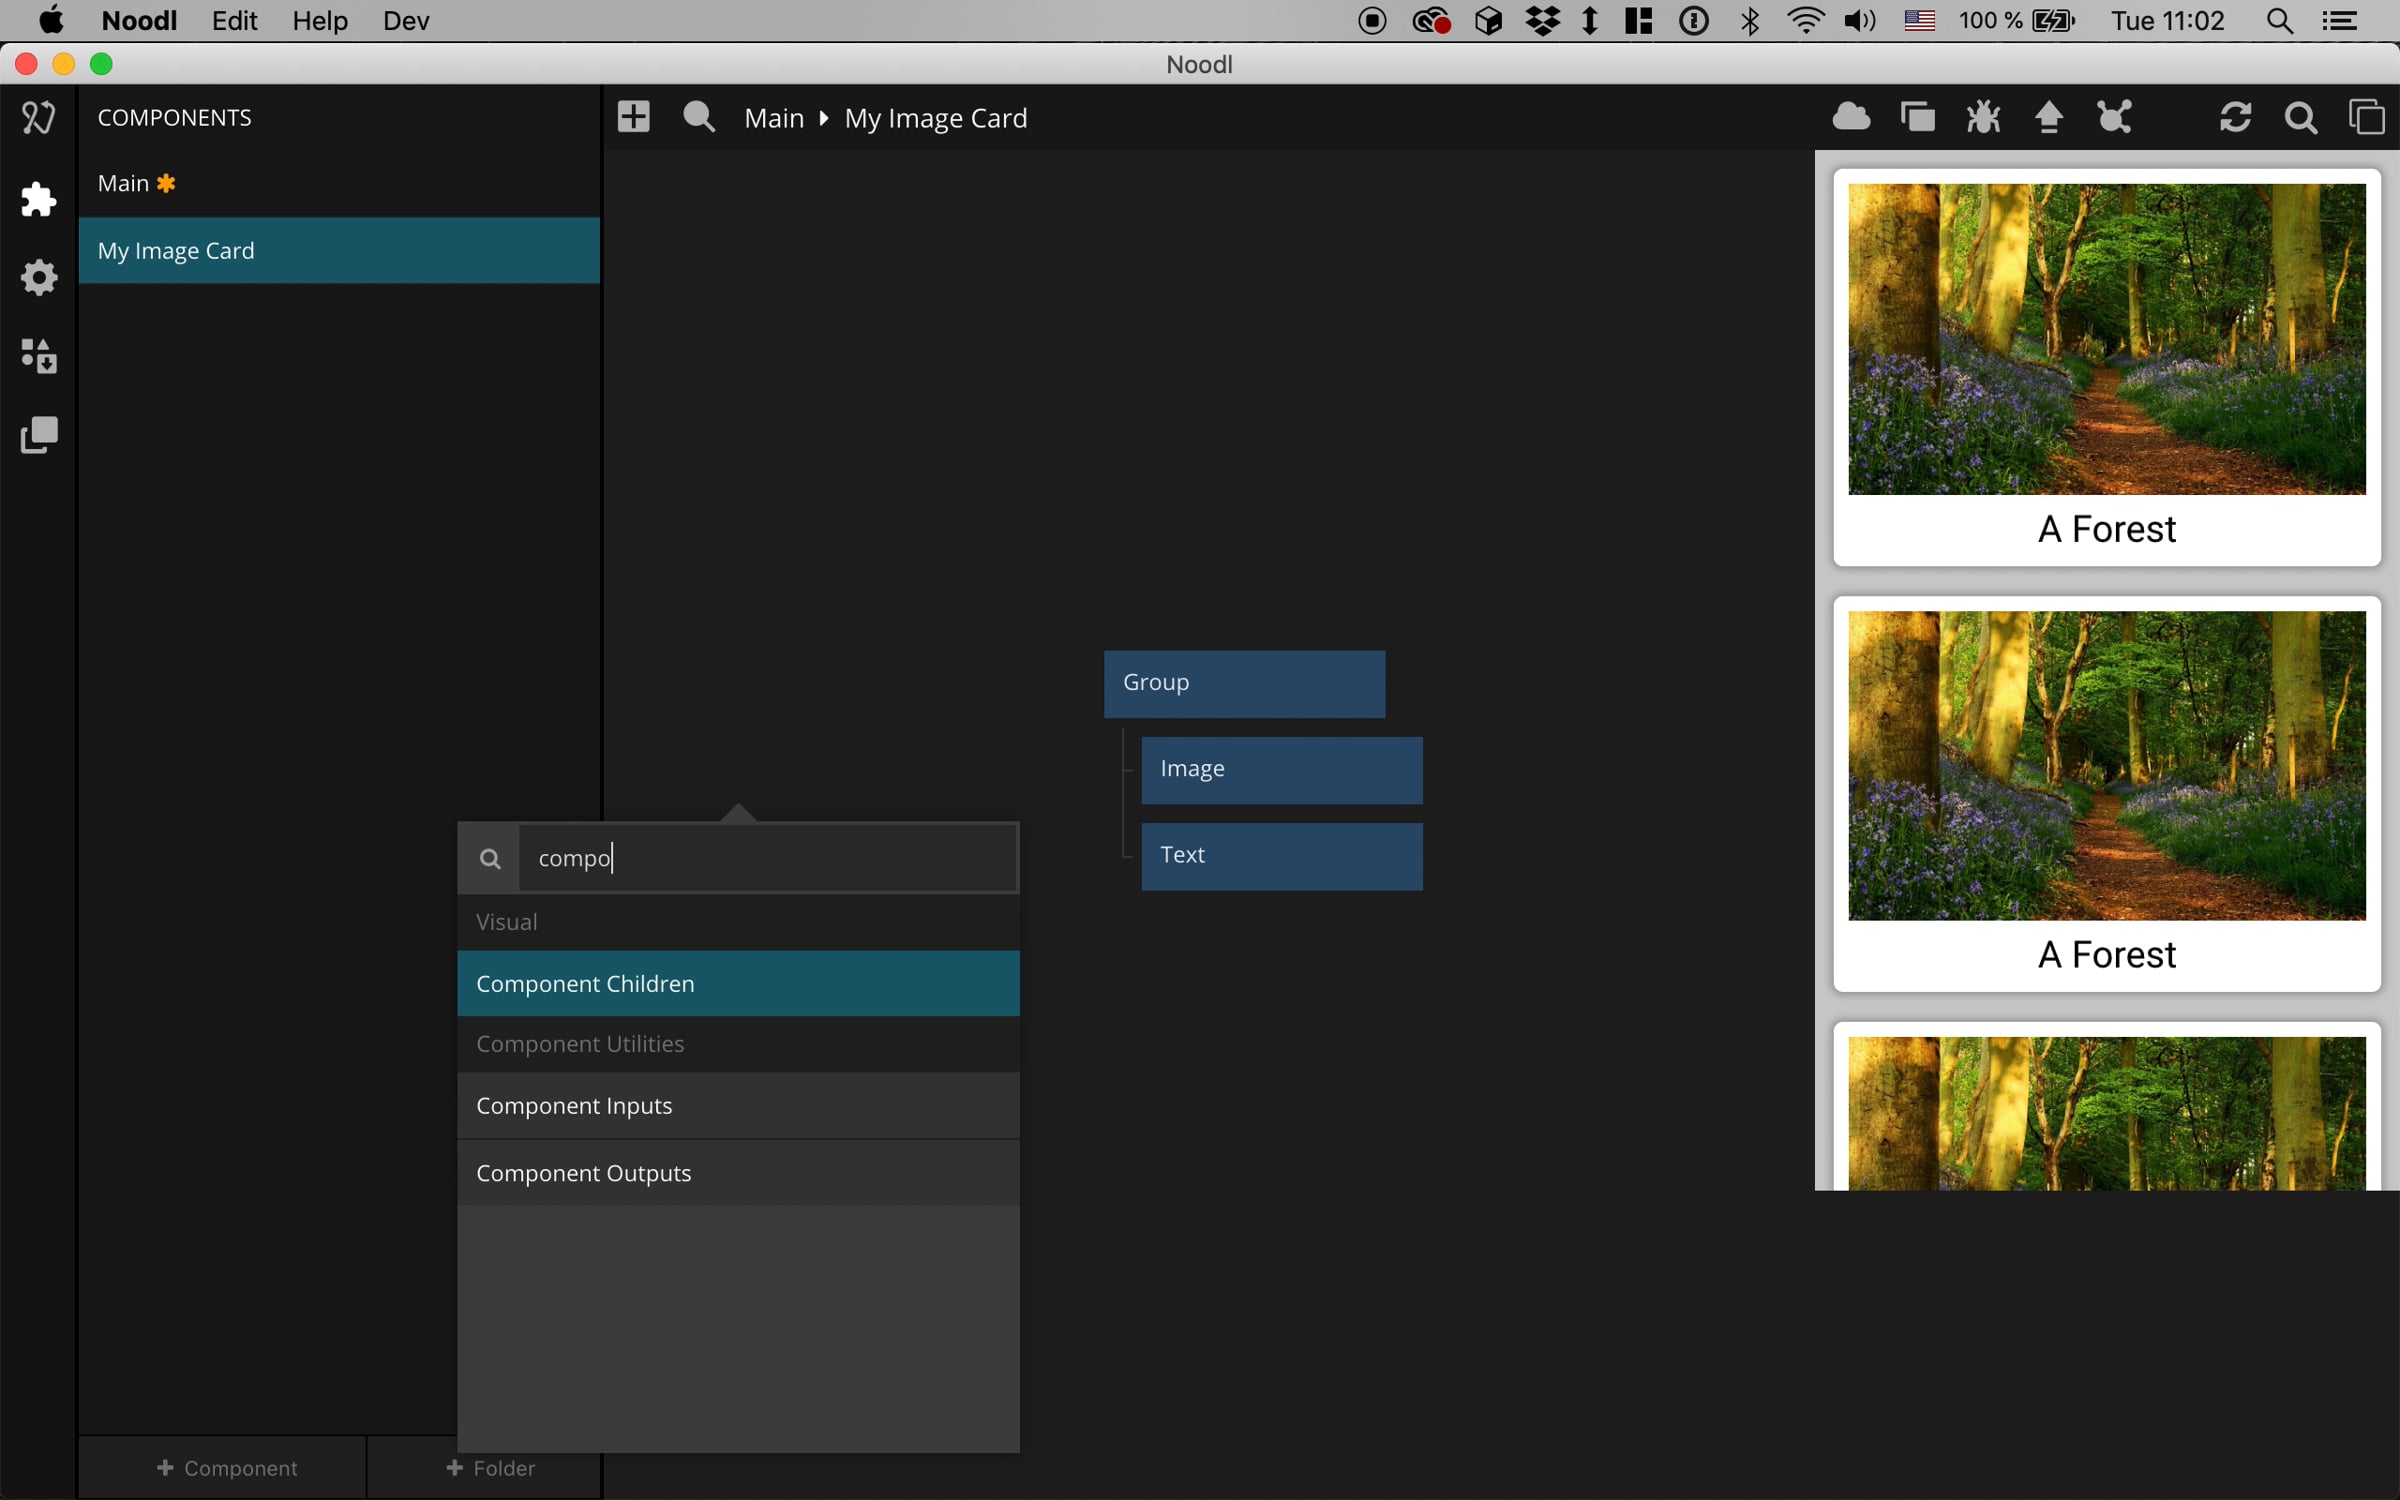The width and height of the screenshot is (2400, 1500).
Task: Select Component Children from node list
Action: point(738,983)
